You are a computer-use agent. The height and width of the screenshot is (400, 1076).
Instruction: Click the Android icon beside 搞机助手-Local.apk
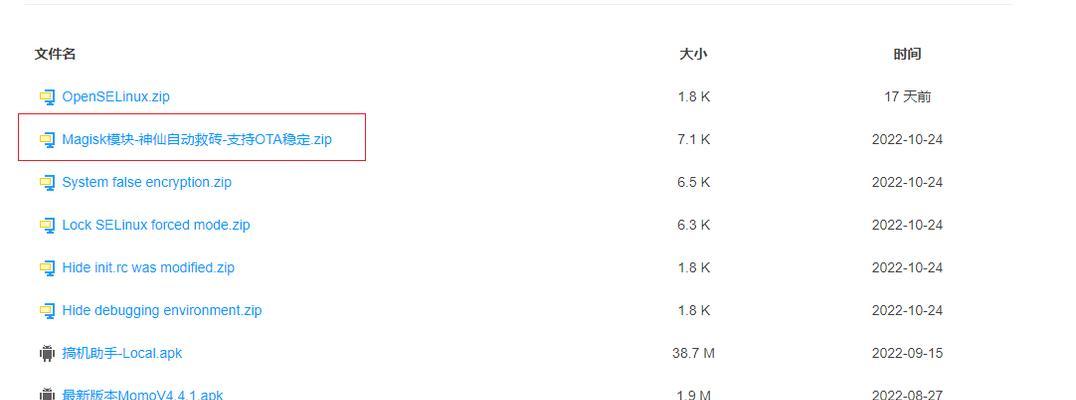[x=47, y=353]
